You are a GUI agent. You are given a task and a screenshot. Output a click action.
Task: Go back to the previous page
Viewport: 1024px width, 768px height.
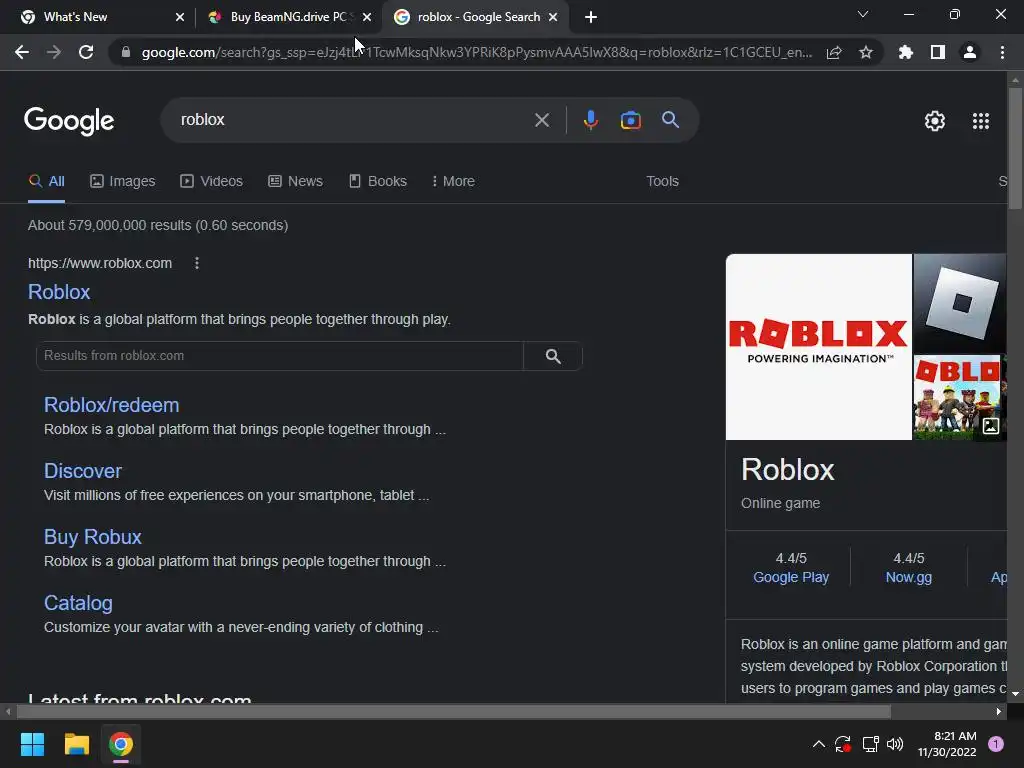coord(22,52)
